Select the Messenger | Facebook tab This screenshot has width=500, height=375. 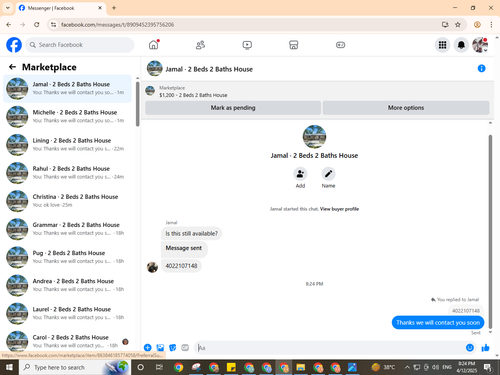pyautogui.click(x=61, y=8)
